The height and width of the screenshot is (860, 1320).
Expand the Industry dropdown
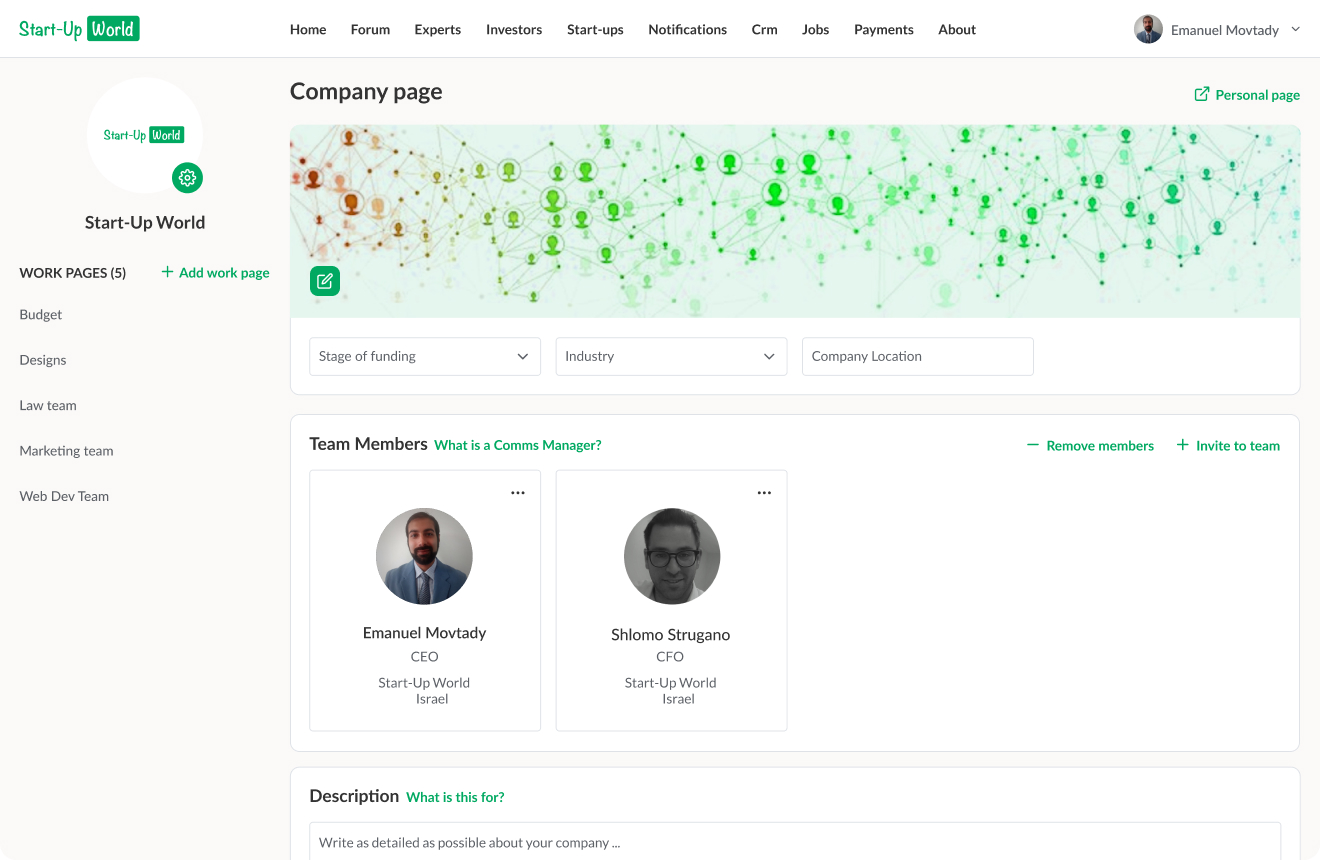click(671, 356)
